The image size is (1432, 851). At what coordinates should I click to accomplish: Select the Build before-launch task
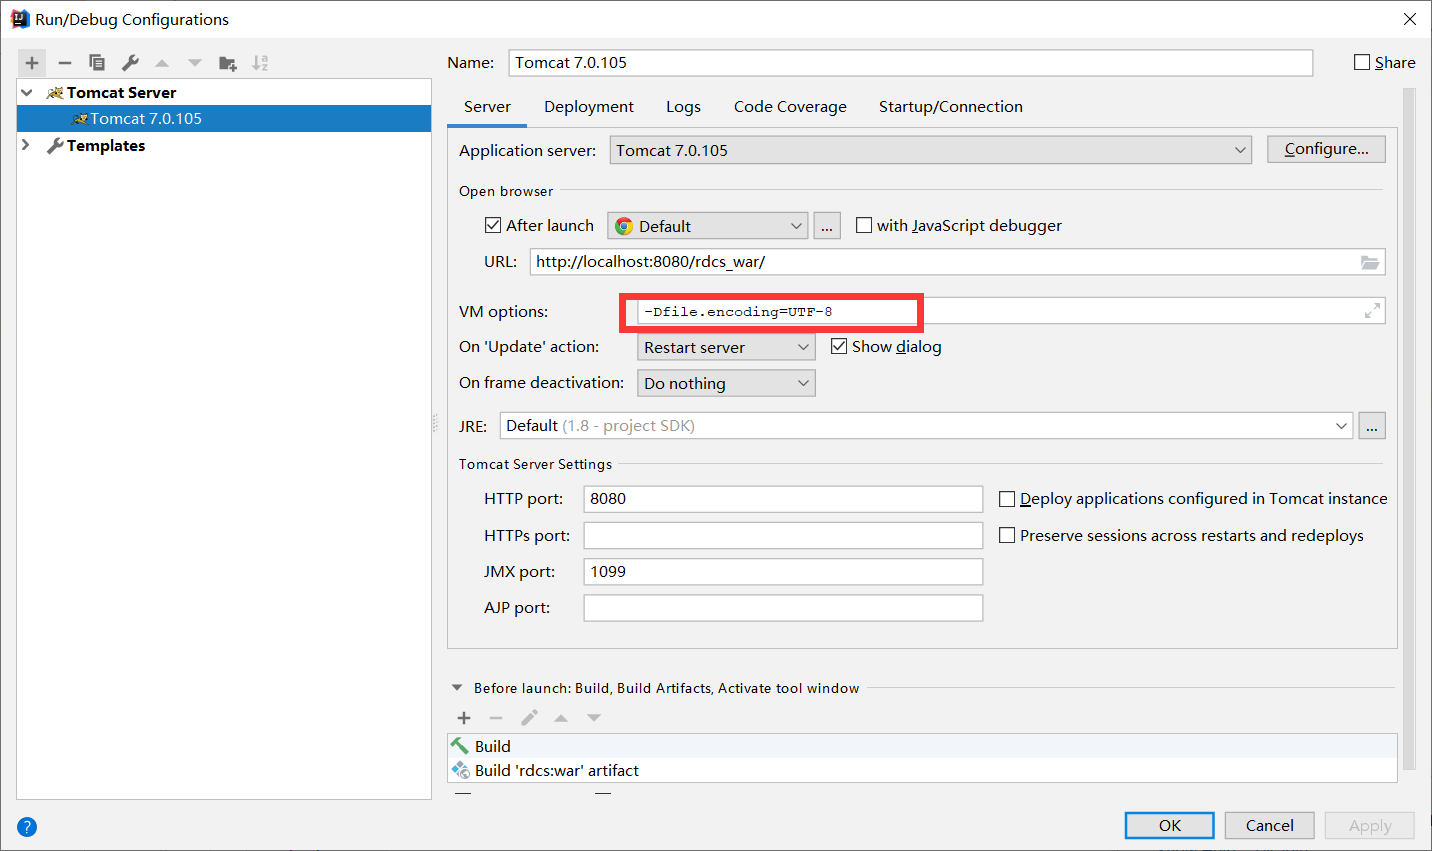(922, 746)
